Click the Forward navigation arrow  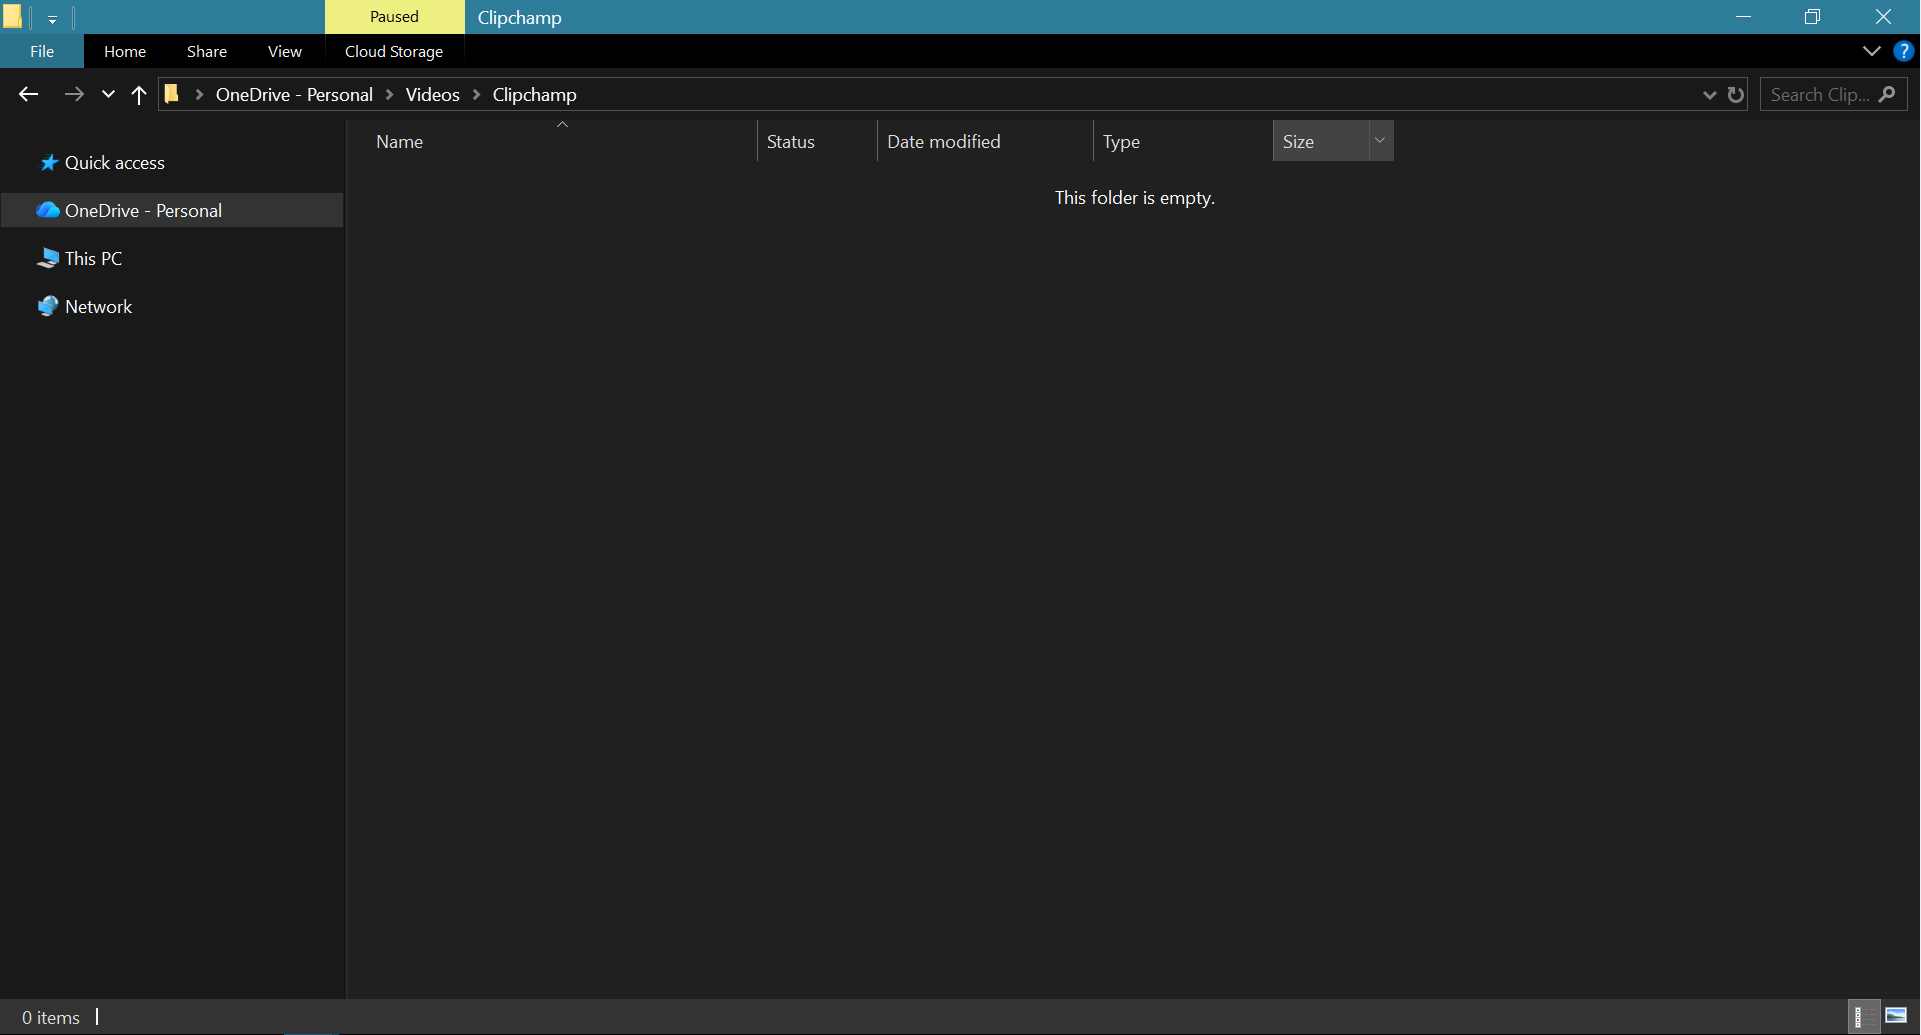coord(74,94)
